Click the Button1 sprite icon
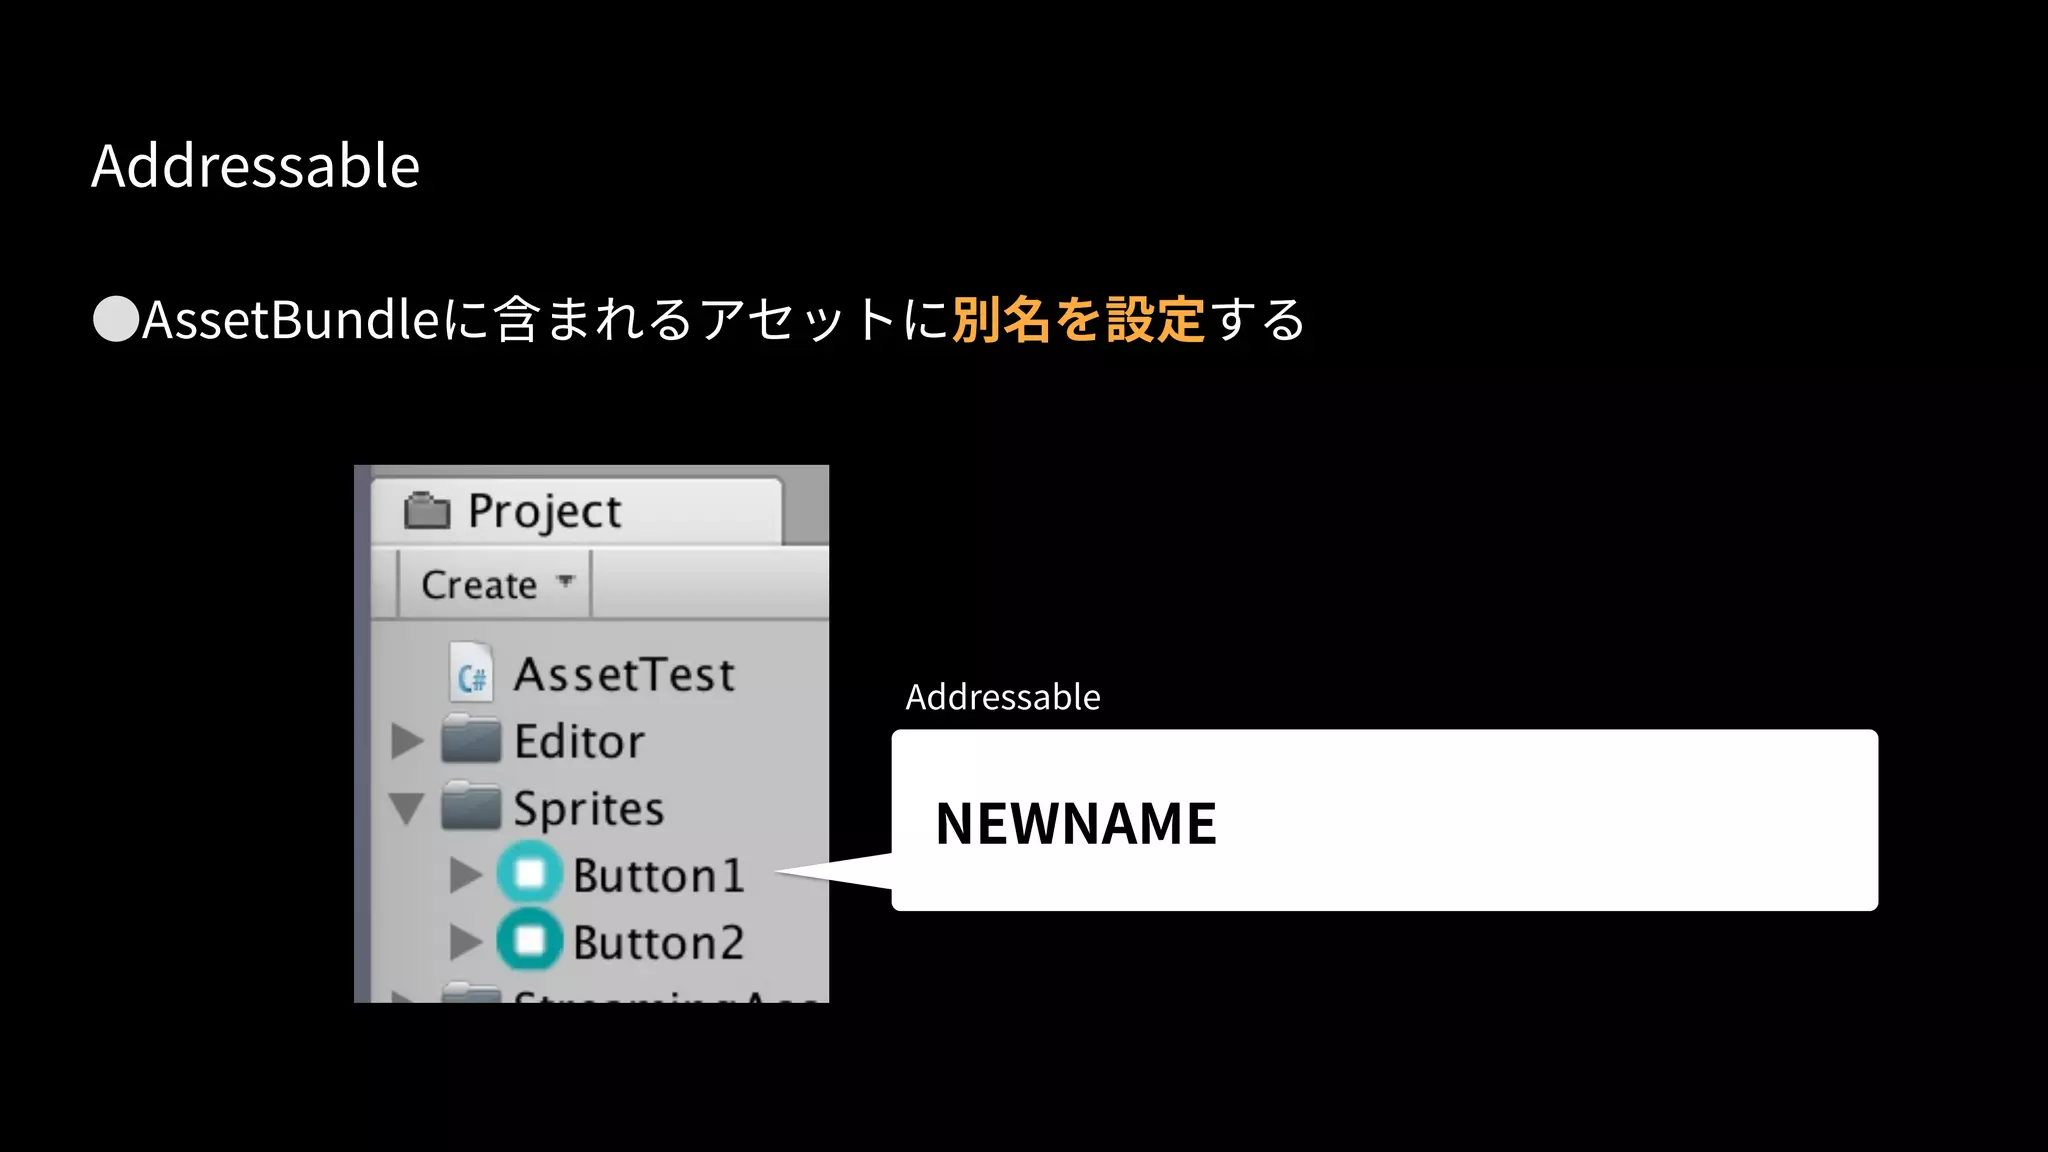This screenshot has height=1152, width=2048. click(x=530, y=874)
